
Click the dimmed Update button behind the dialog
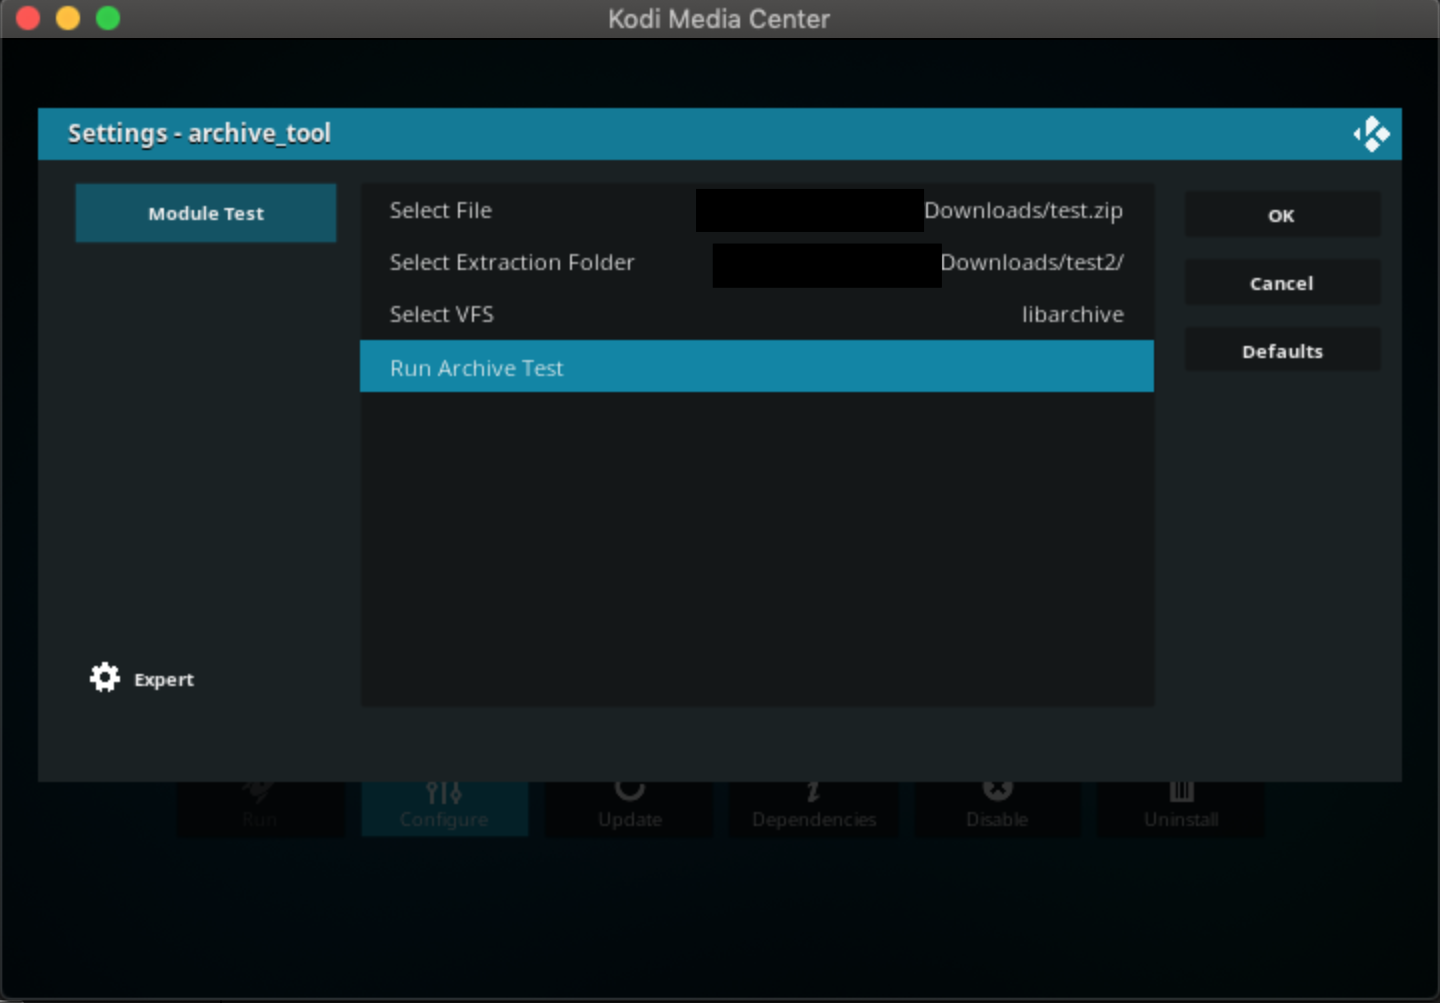[630, 808]
